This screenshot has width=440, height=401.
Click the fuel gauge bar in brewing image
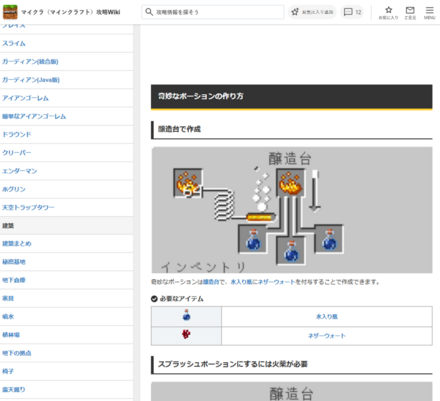tap(261, 218)
